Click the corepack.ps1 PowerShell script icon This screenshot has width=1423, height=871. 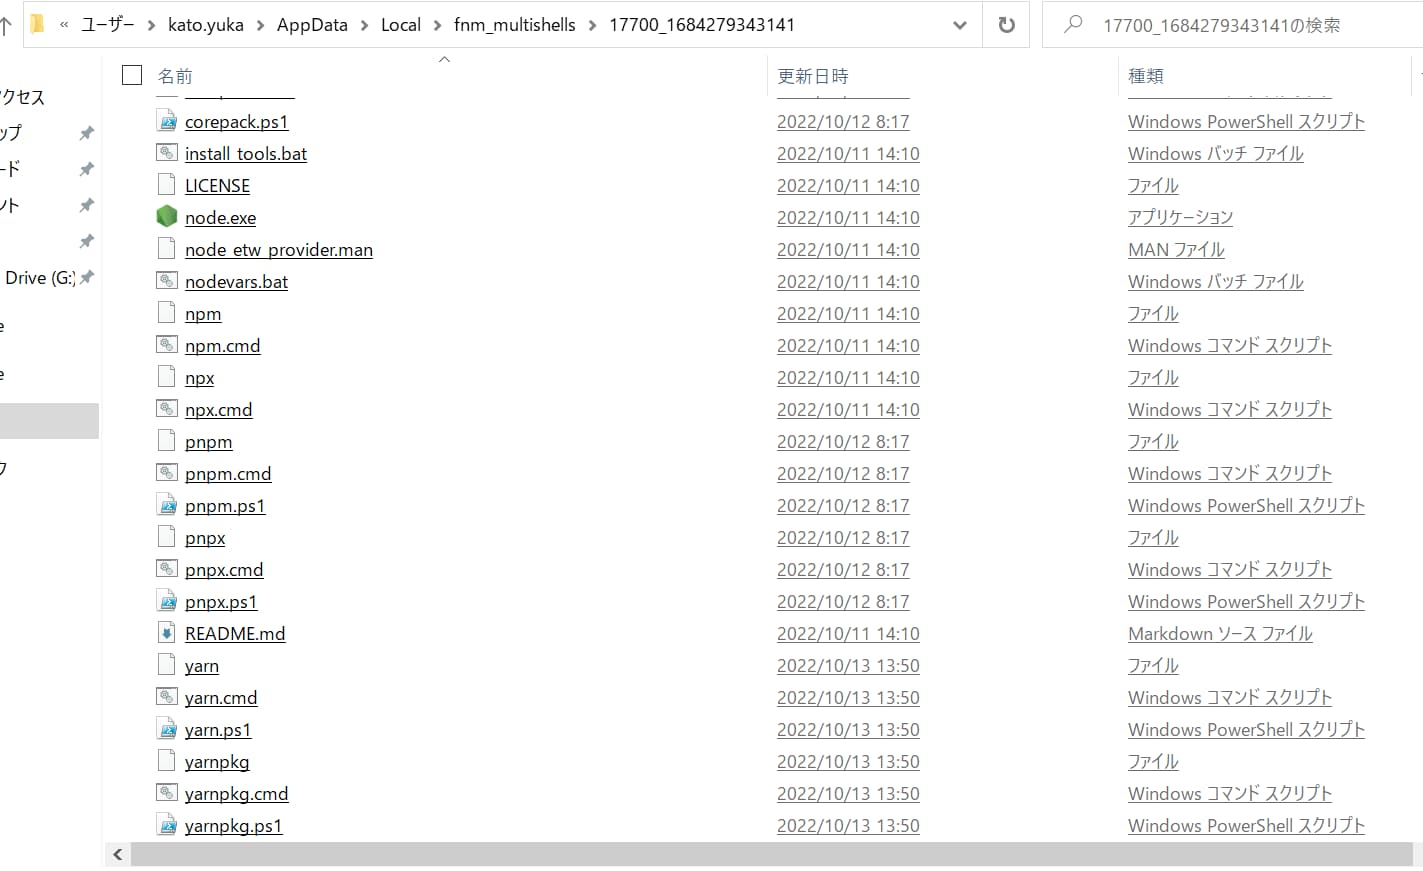click(167, 121)
